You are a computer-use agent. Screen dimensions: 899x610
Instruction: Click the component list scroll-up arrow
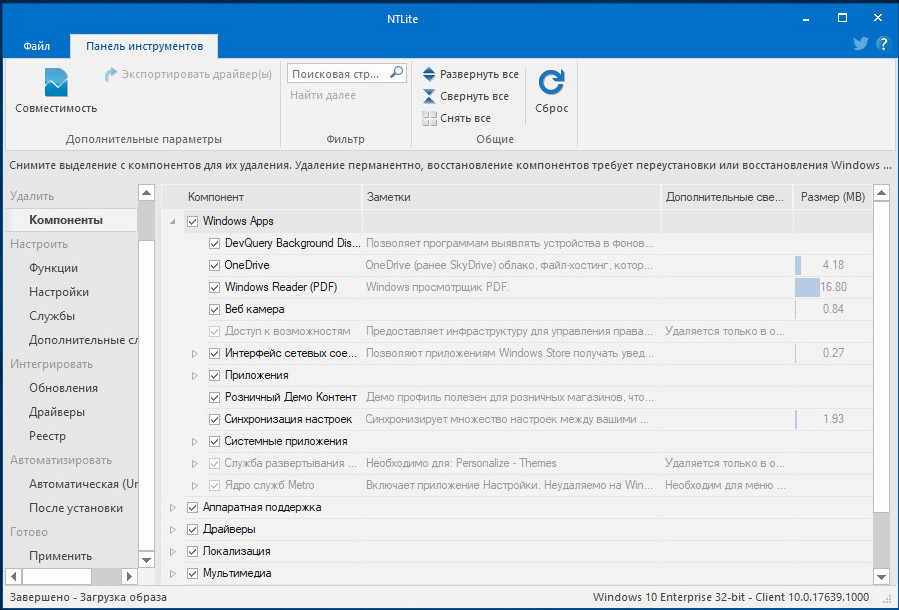pyautogui.click(x=882, y=193)
